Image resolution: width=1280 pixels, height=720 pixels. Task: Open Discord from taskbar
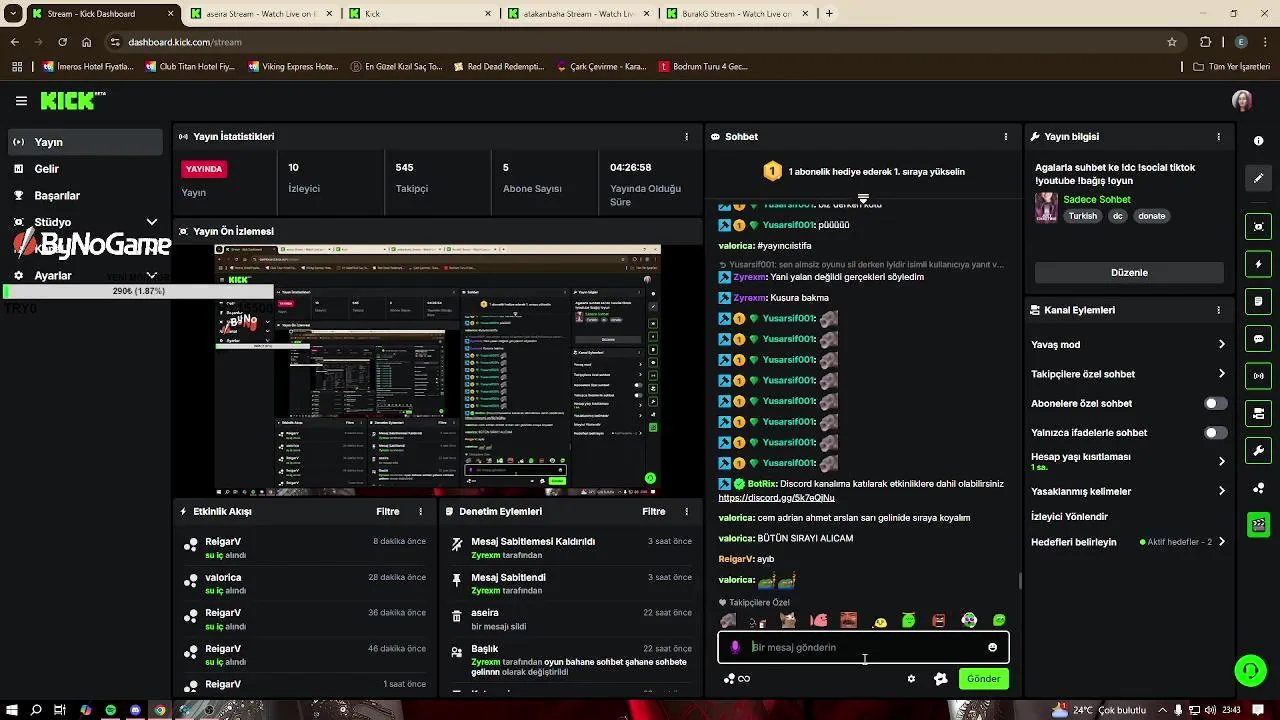(135, 710)
